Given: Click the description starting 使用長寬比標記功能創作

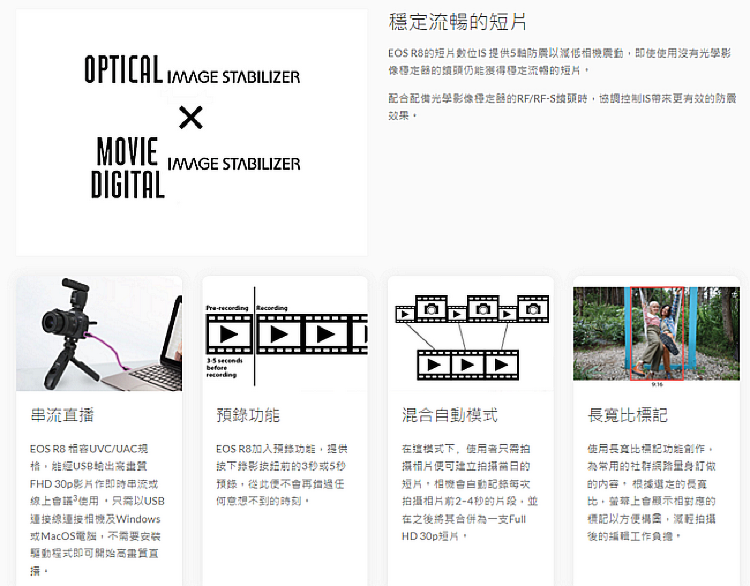Looking at the screenshot, I should click(x=651, y=493).
